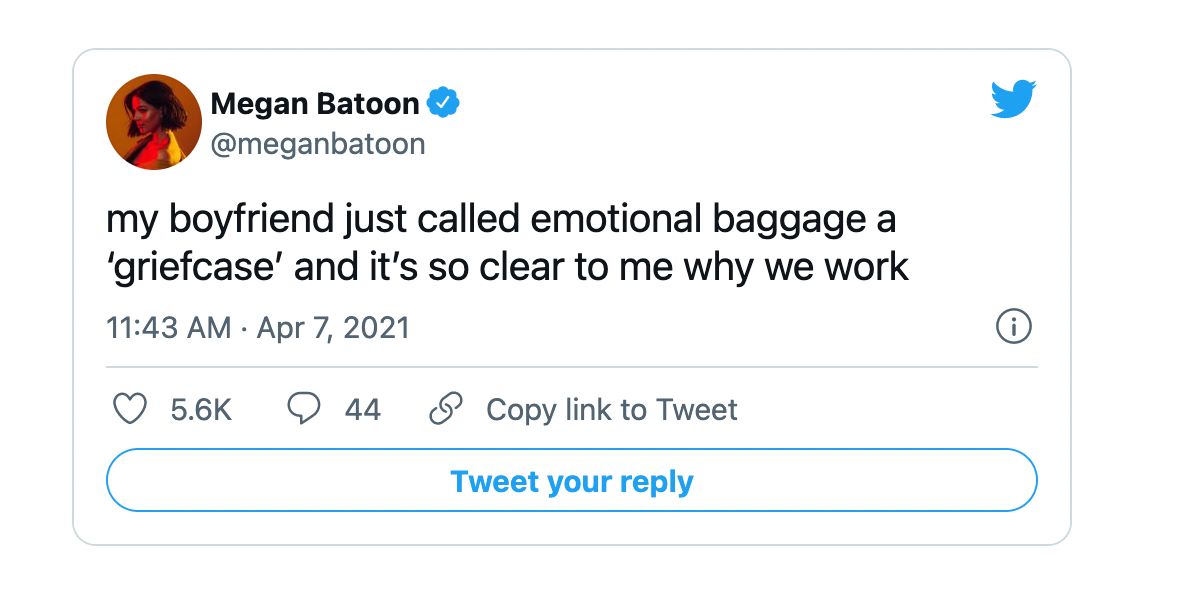Click the blue Twitter bird logo

[x=1013, y=98]
